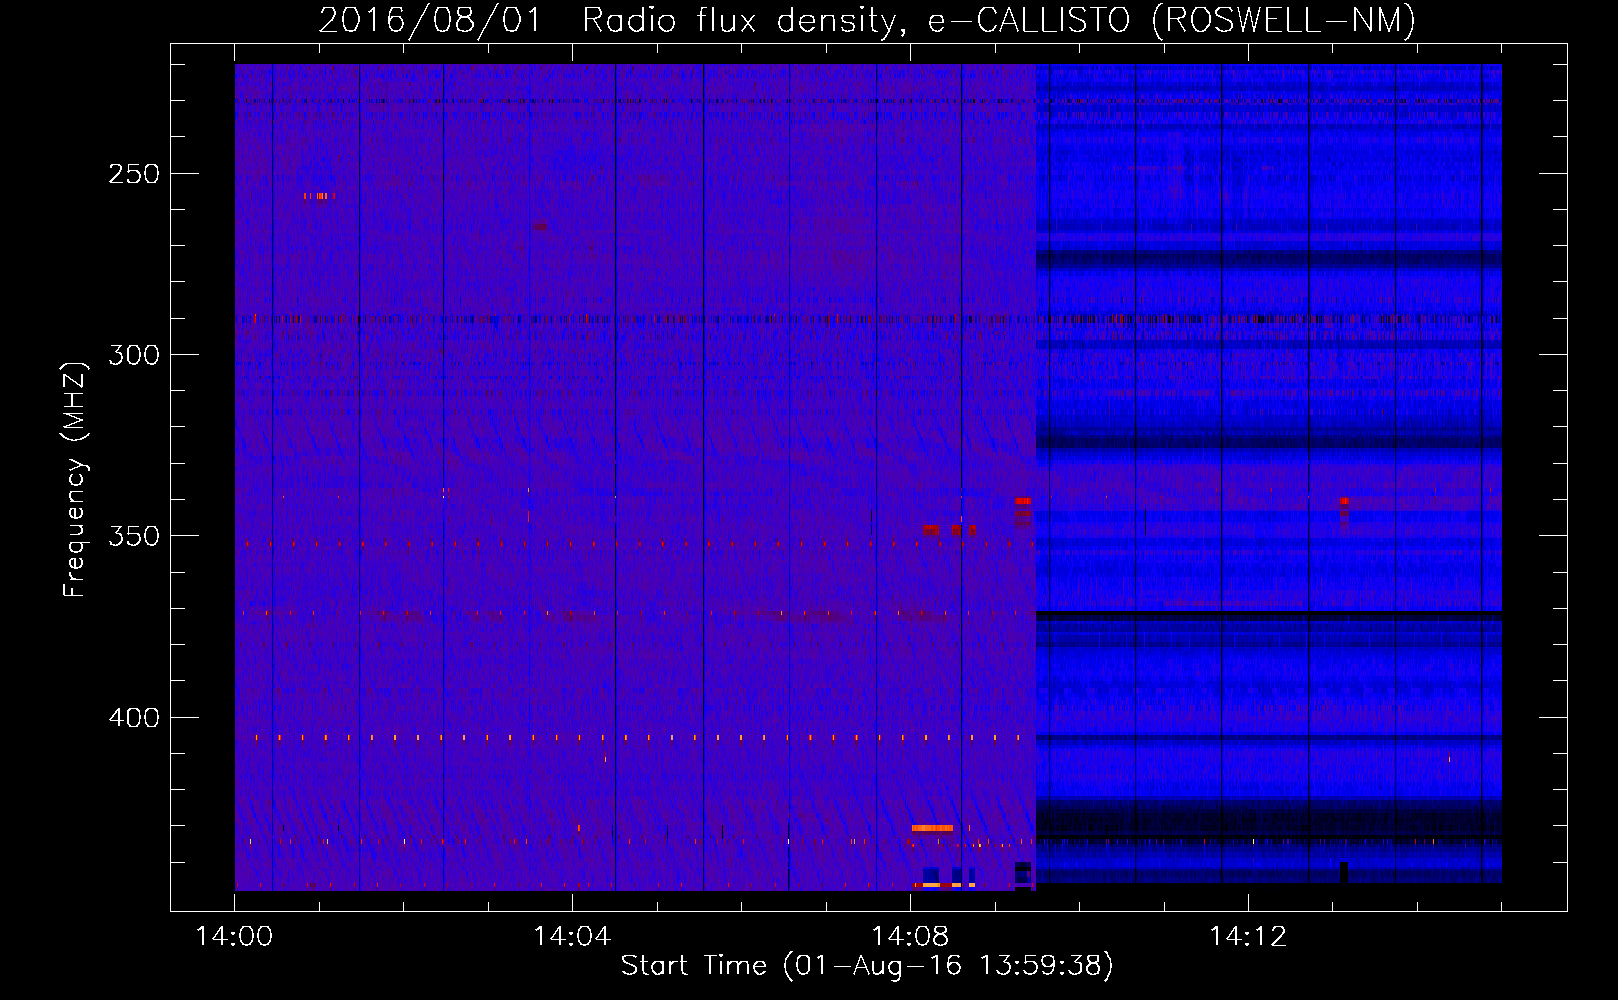Image resolution: width=1618 pixels, height=1000 pixels.
Task: Click the 400 frequency tick label
Action: click(134, 718)
